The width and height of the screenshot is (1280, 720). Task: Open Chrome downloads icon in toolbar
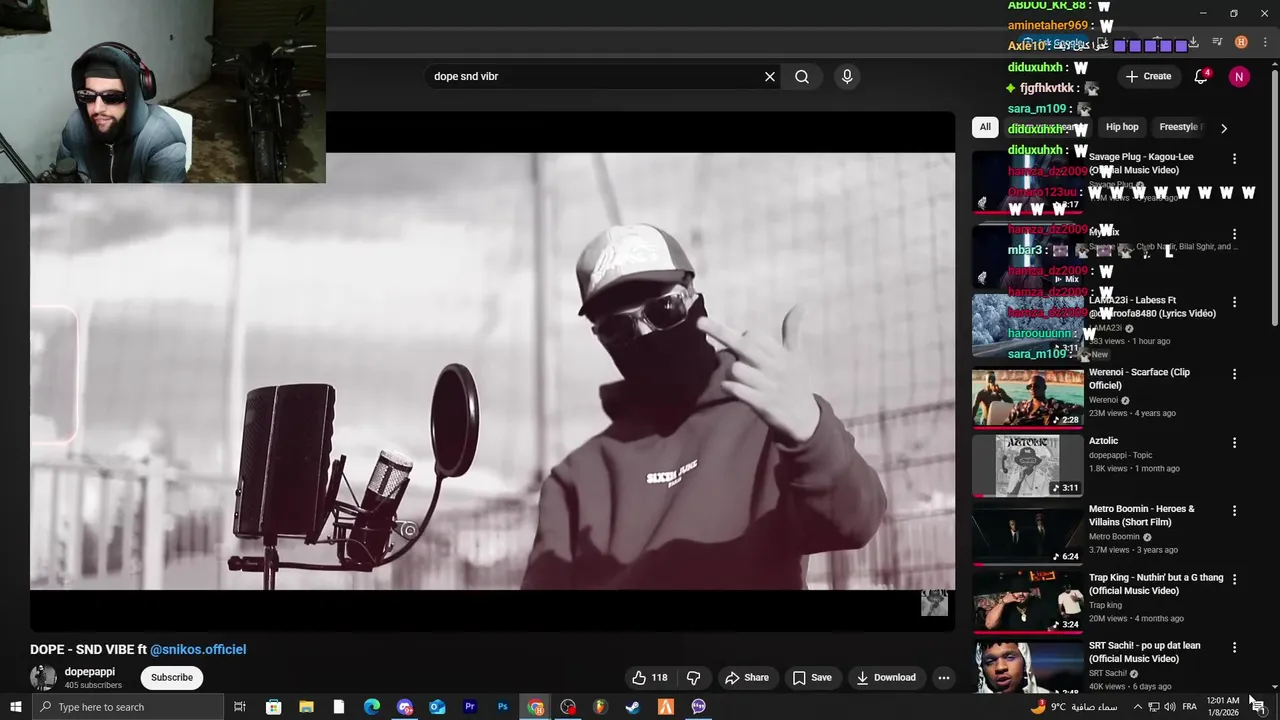[1193, 42]
